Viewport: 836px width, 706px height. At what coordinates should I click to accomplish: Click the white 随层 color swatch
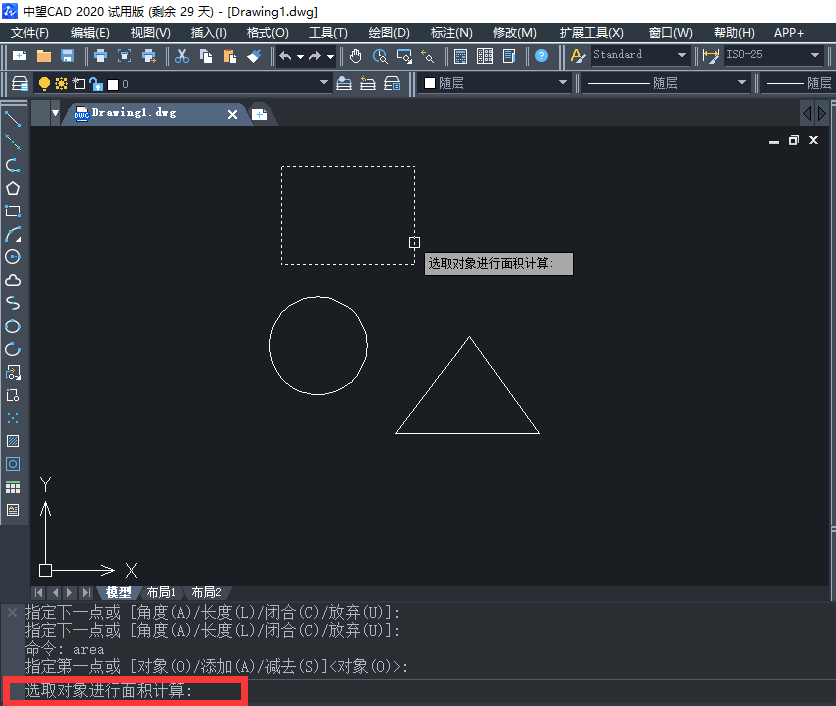[430, 84]
